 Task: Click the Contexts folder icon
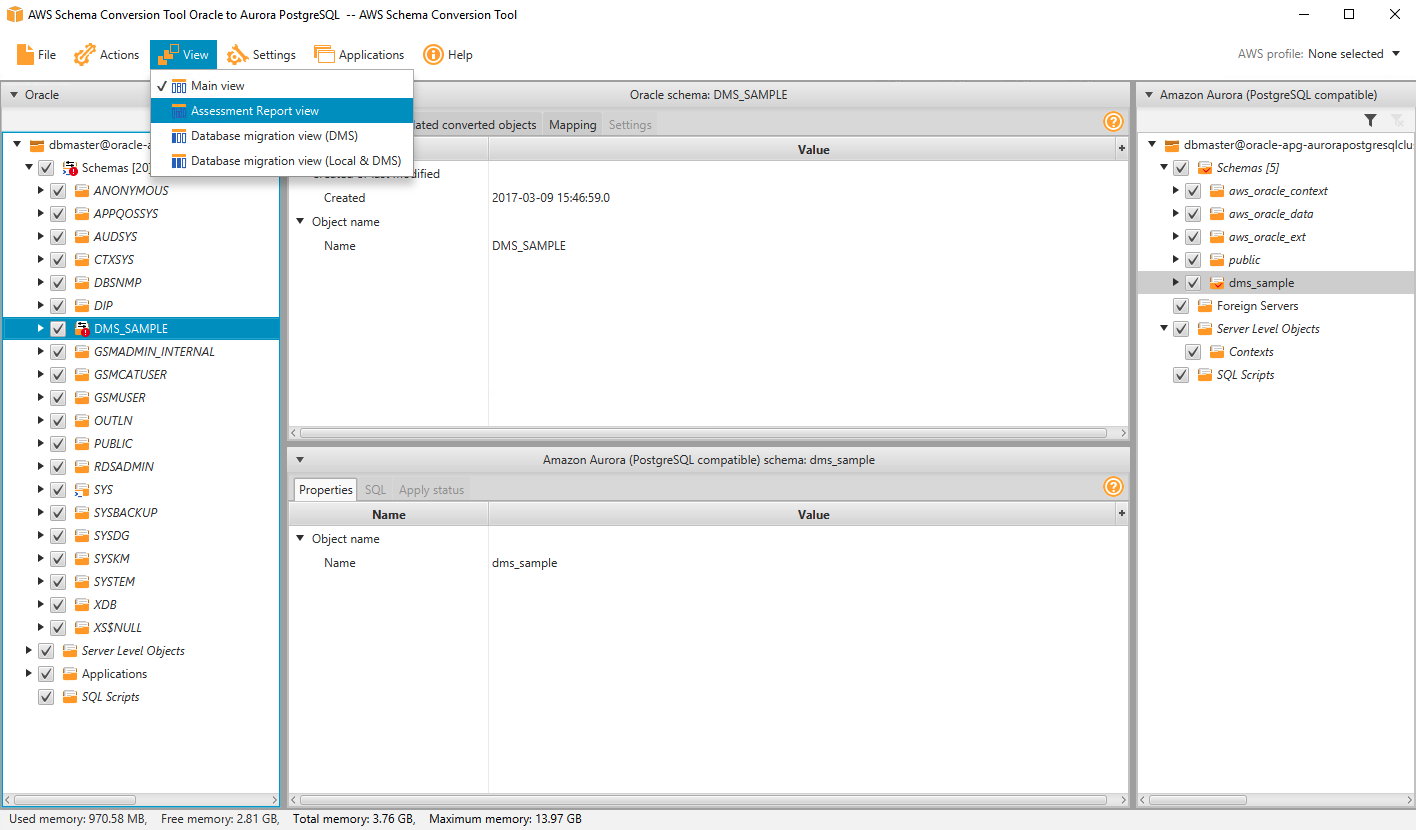(x=1217, y=352)
